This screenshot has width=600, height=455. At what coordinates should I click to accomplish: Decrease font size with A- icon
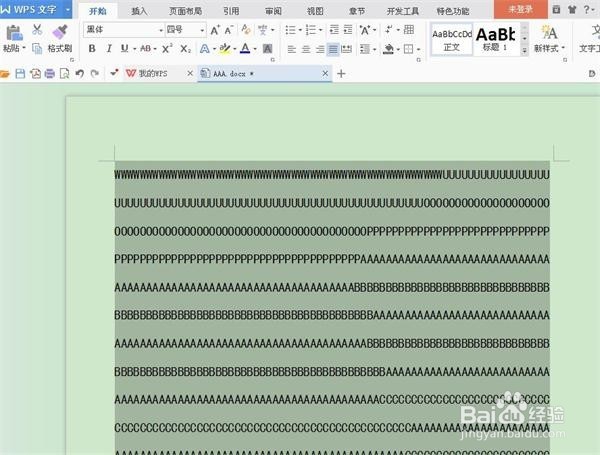click(x=229, y=30)
